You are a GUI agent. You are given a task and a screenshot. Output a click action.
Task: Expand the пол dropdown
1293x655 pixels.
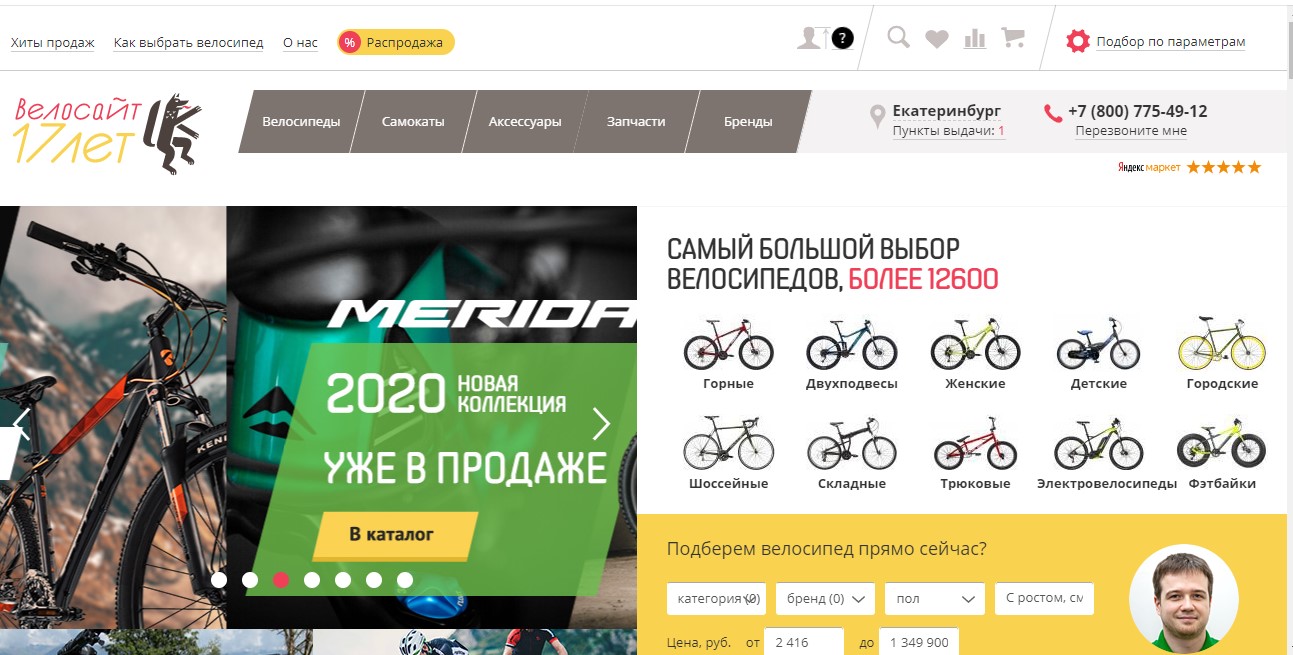coord(935,599)
